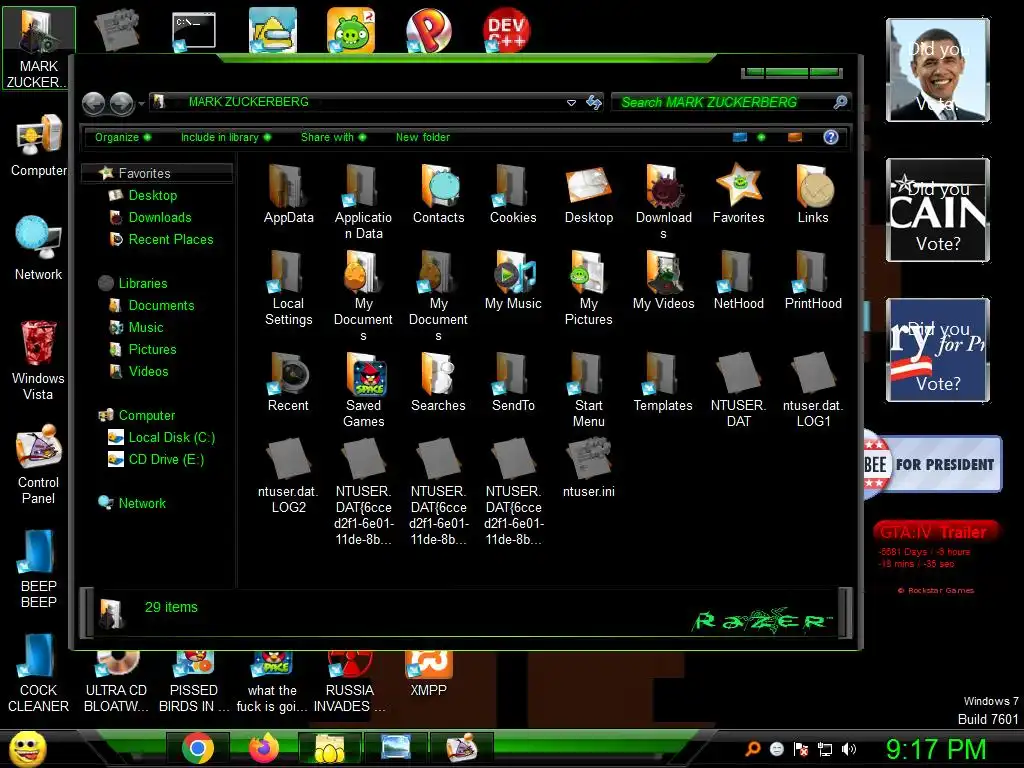This screenshot has width=1024, height=768.
Task: Select the NTUSER.DAT file
Action: [738, 390]
